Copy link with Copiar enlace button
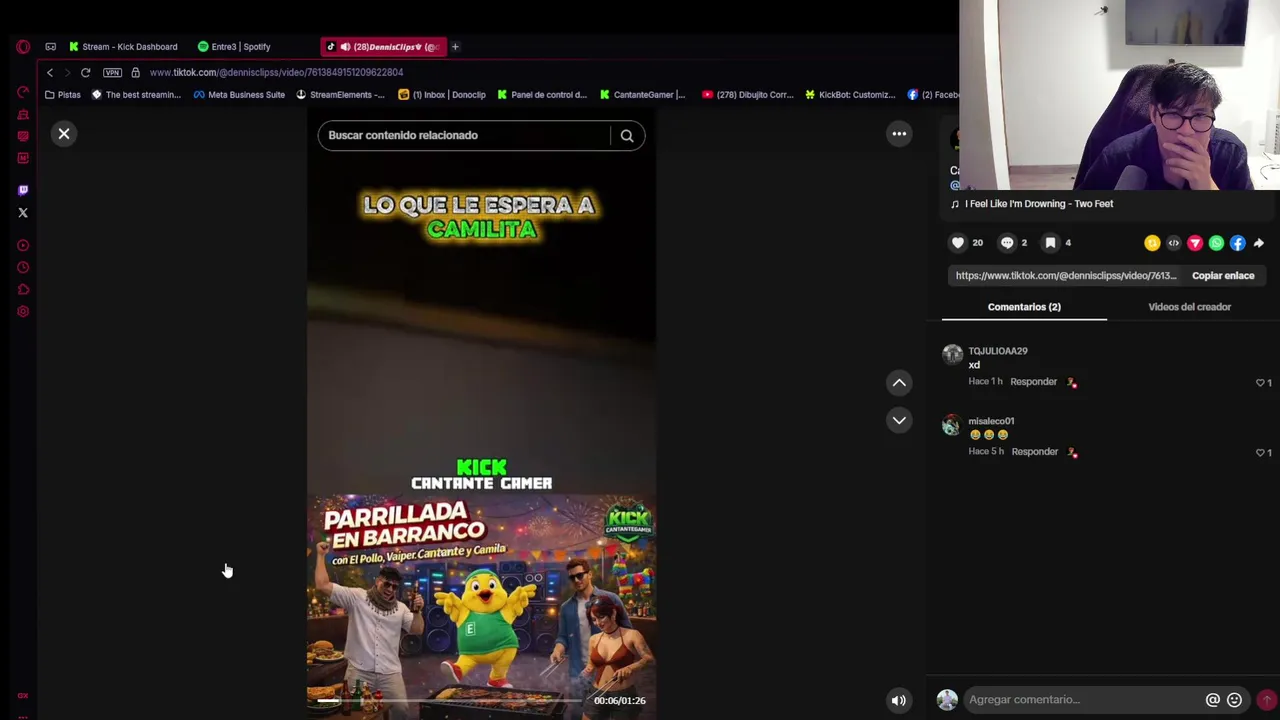The image size is (1280, 720). (1223, 276)
